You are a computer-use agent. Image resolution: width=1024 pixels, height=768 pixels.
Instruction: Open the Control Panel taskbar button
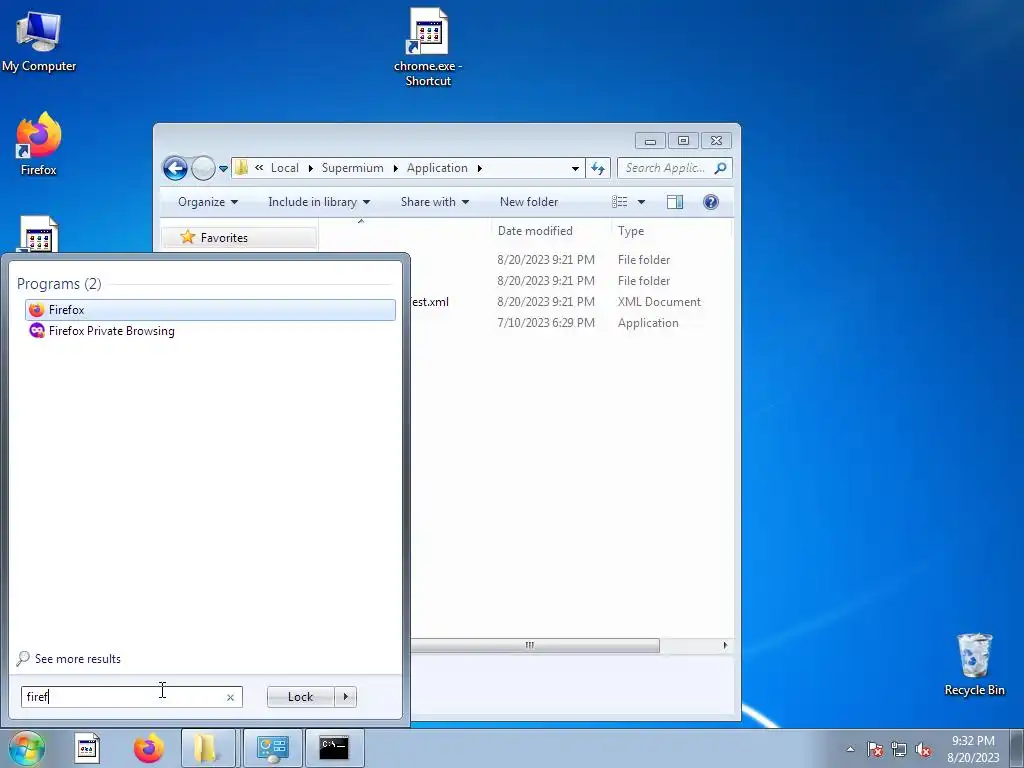coord(272,748)
